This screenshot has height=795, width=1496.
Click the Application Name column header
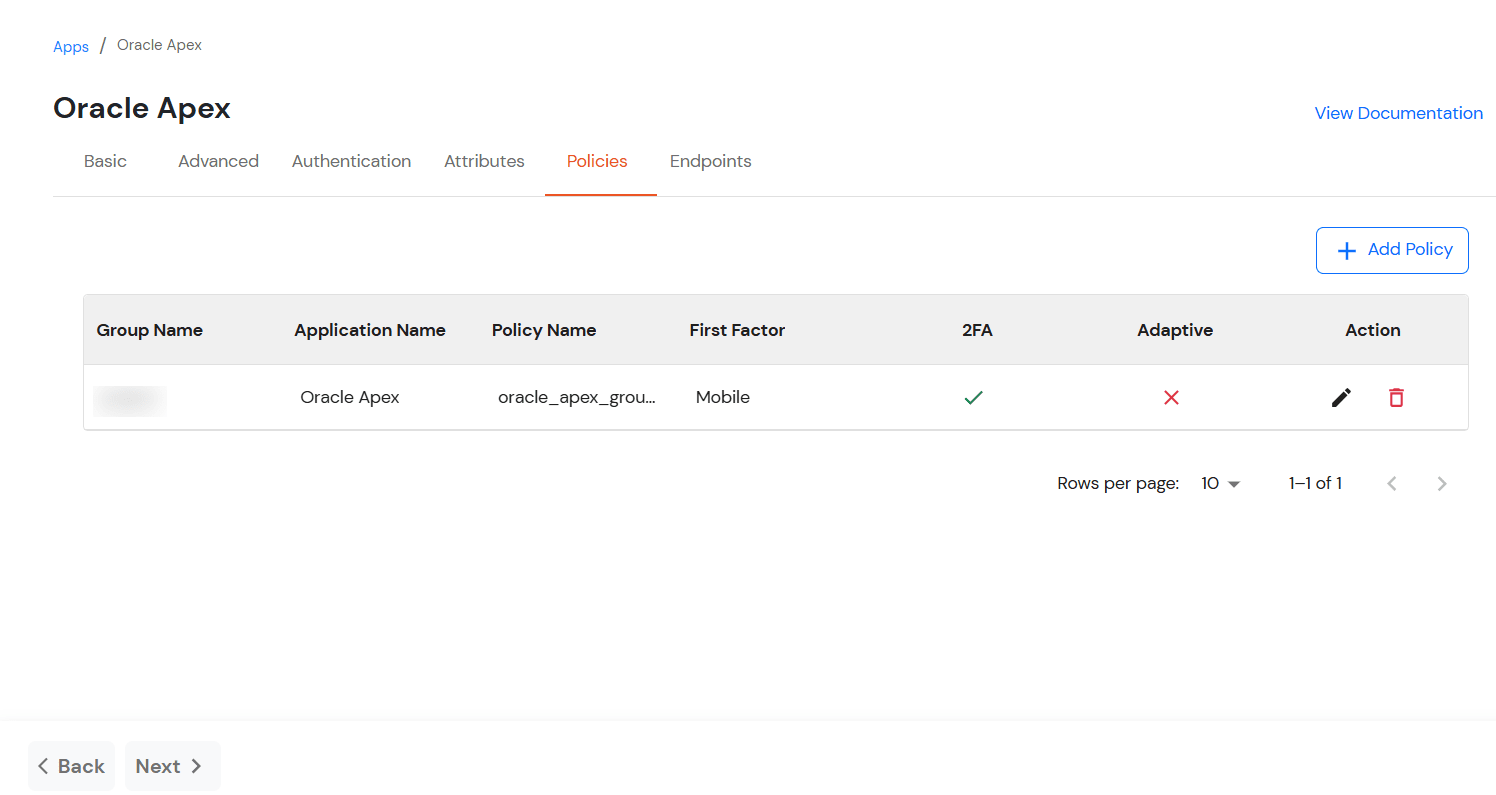coord(370,330)
